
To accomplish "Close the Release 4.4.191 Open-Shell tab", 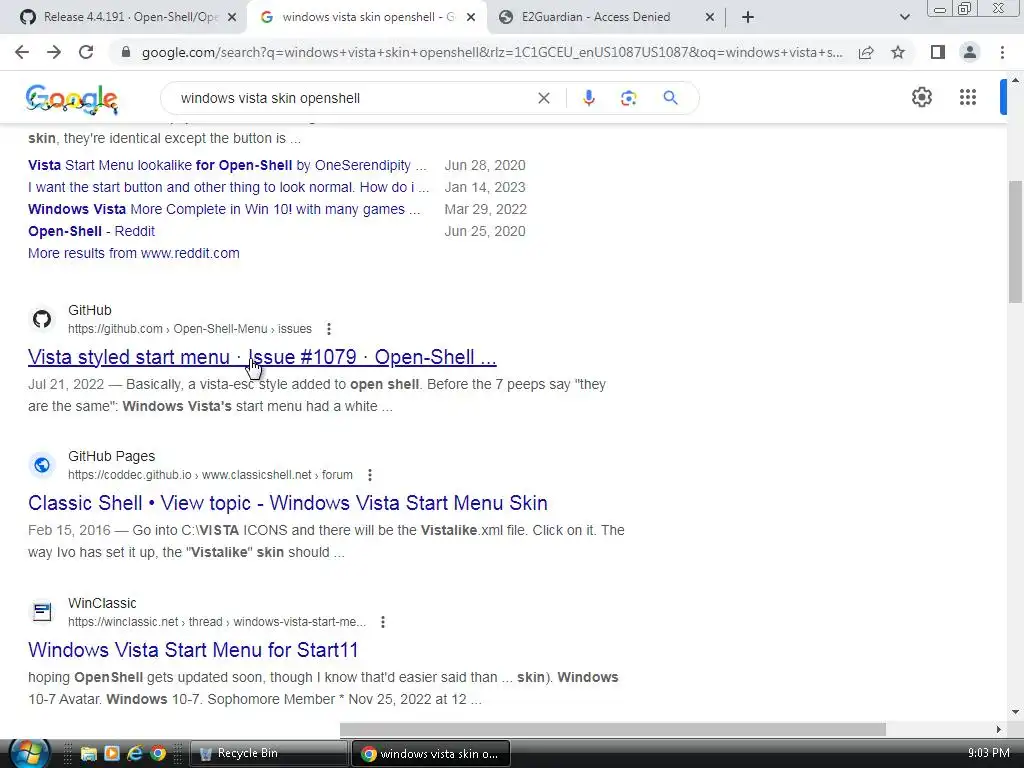I will pyautogui.click(x=232, y=18).
